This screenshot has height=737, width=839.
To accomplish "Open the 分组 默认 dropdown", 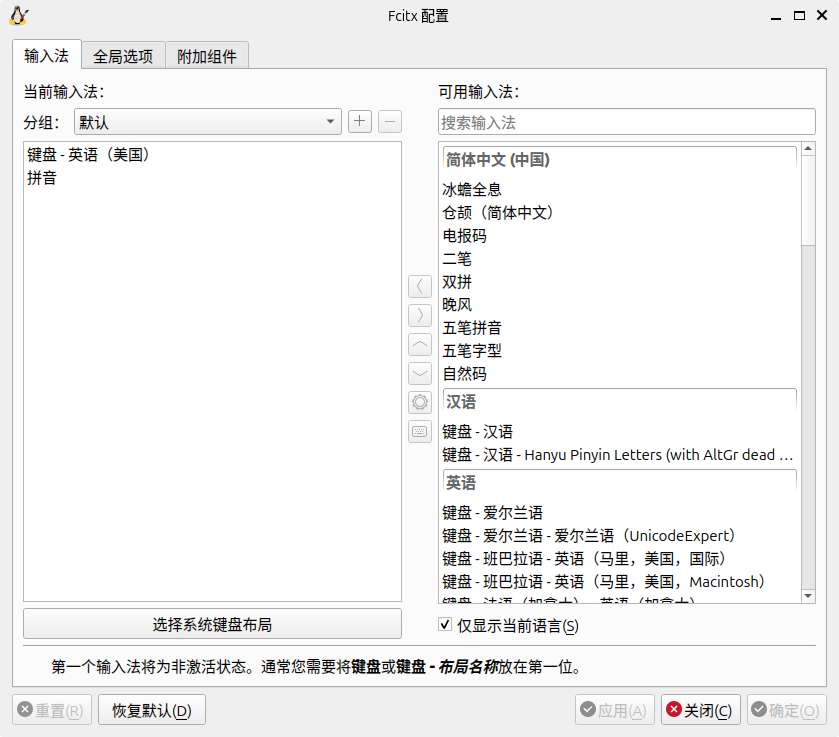I will [x=208, y=122].
